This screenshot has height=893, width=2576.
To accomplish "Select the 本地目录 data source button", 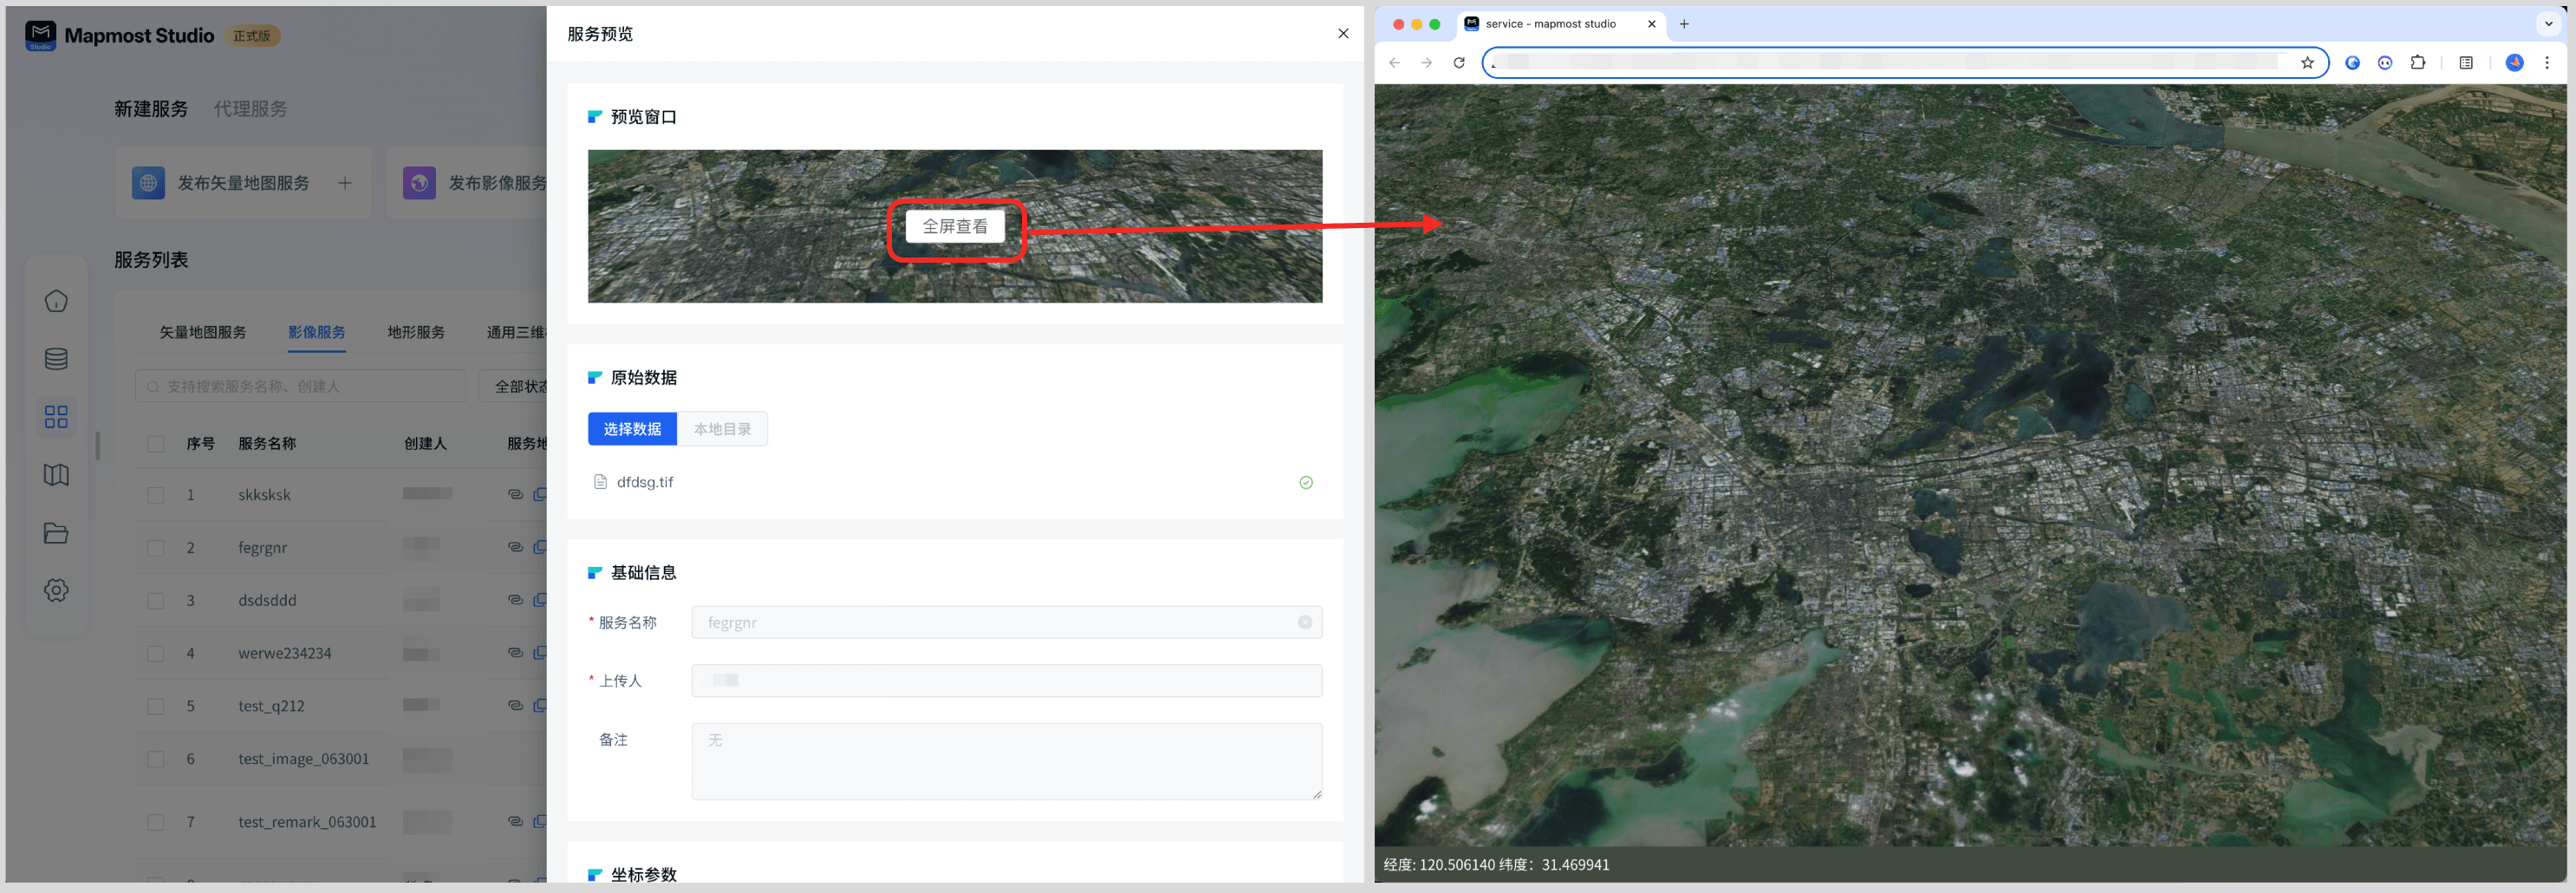I will [x=722, y=429].
